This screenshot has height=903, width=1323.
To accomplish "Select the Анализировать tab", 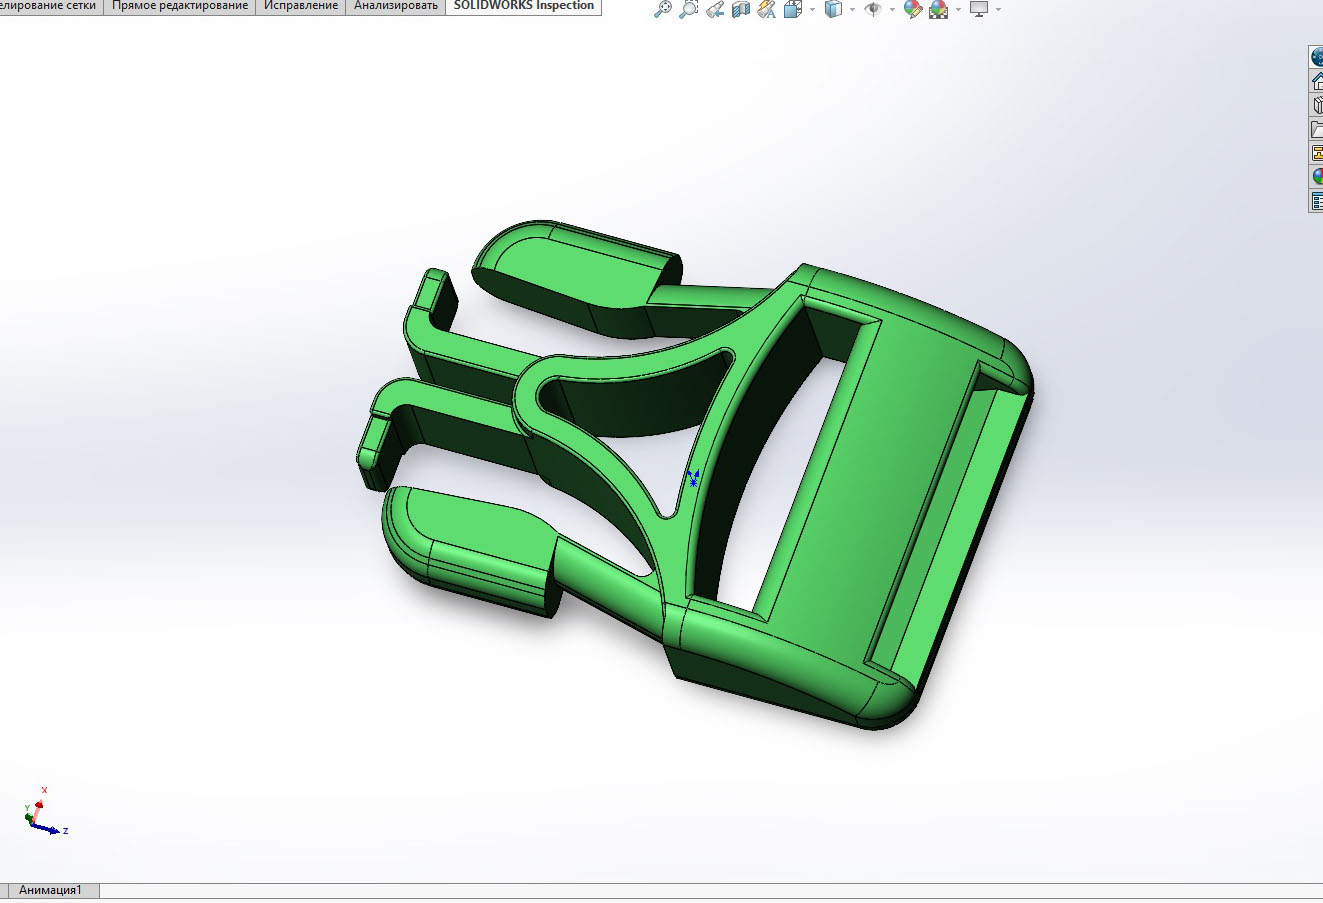I will [396, 6].
